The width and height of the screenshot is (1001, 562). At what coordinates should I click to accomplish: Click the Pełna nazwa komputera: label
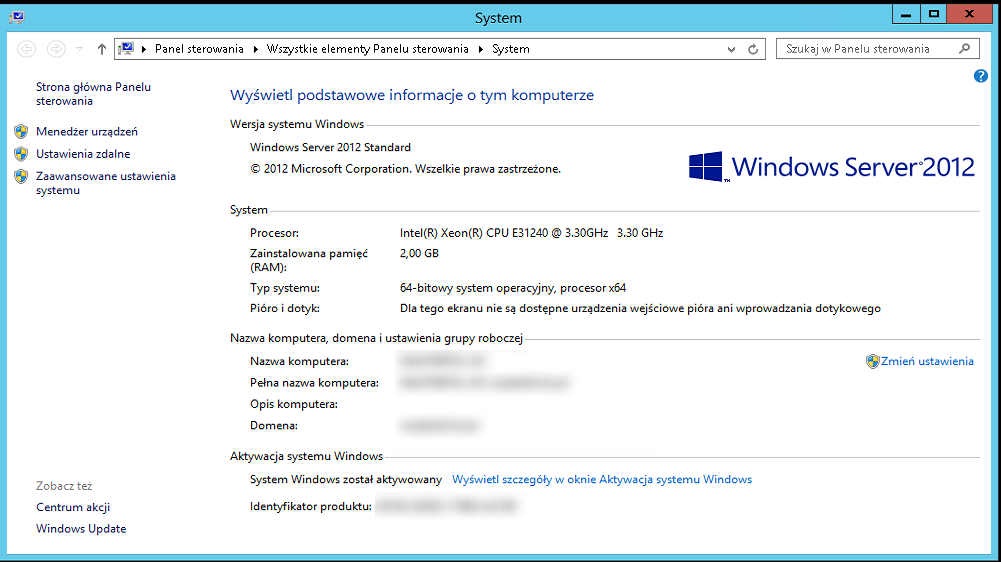pyautogui.click(x=314, y=383)
